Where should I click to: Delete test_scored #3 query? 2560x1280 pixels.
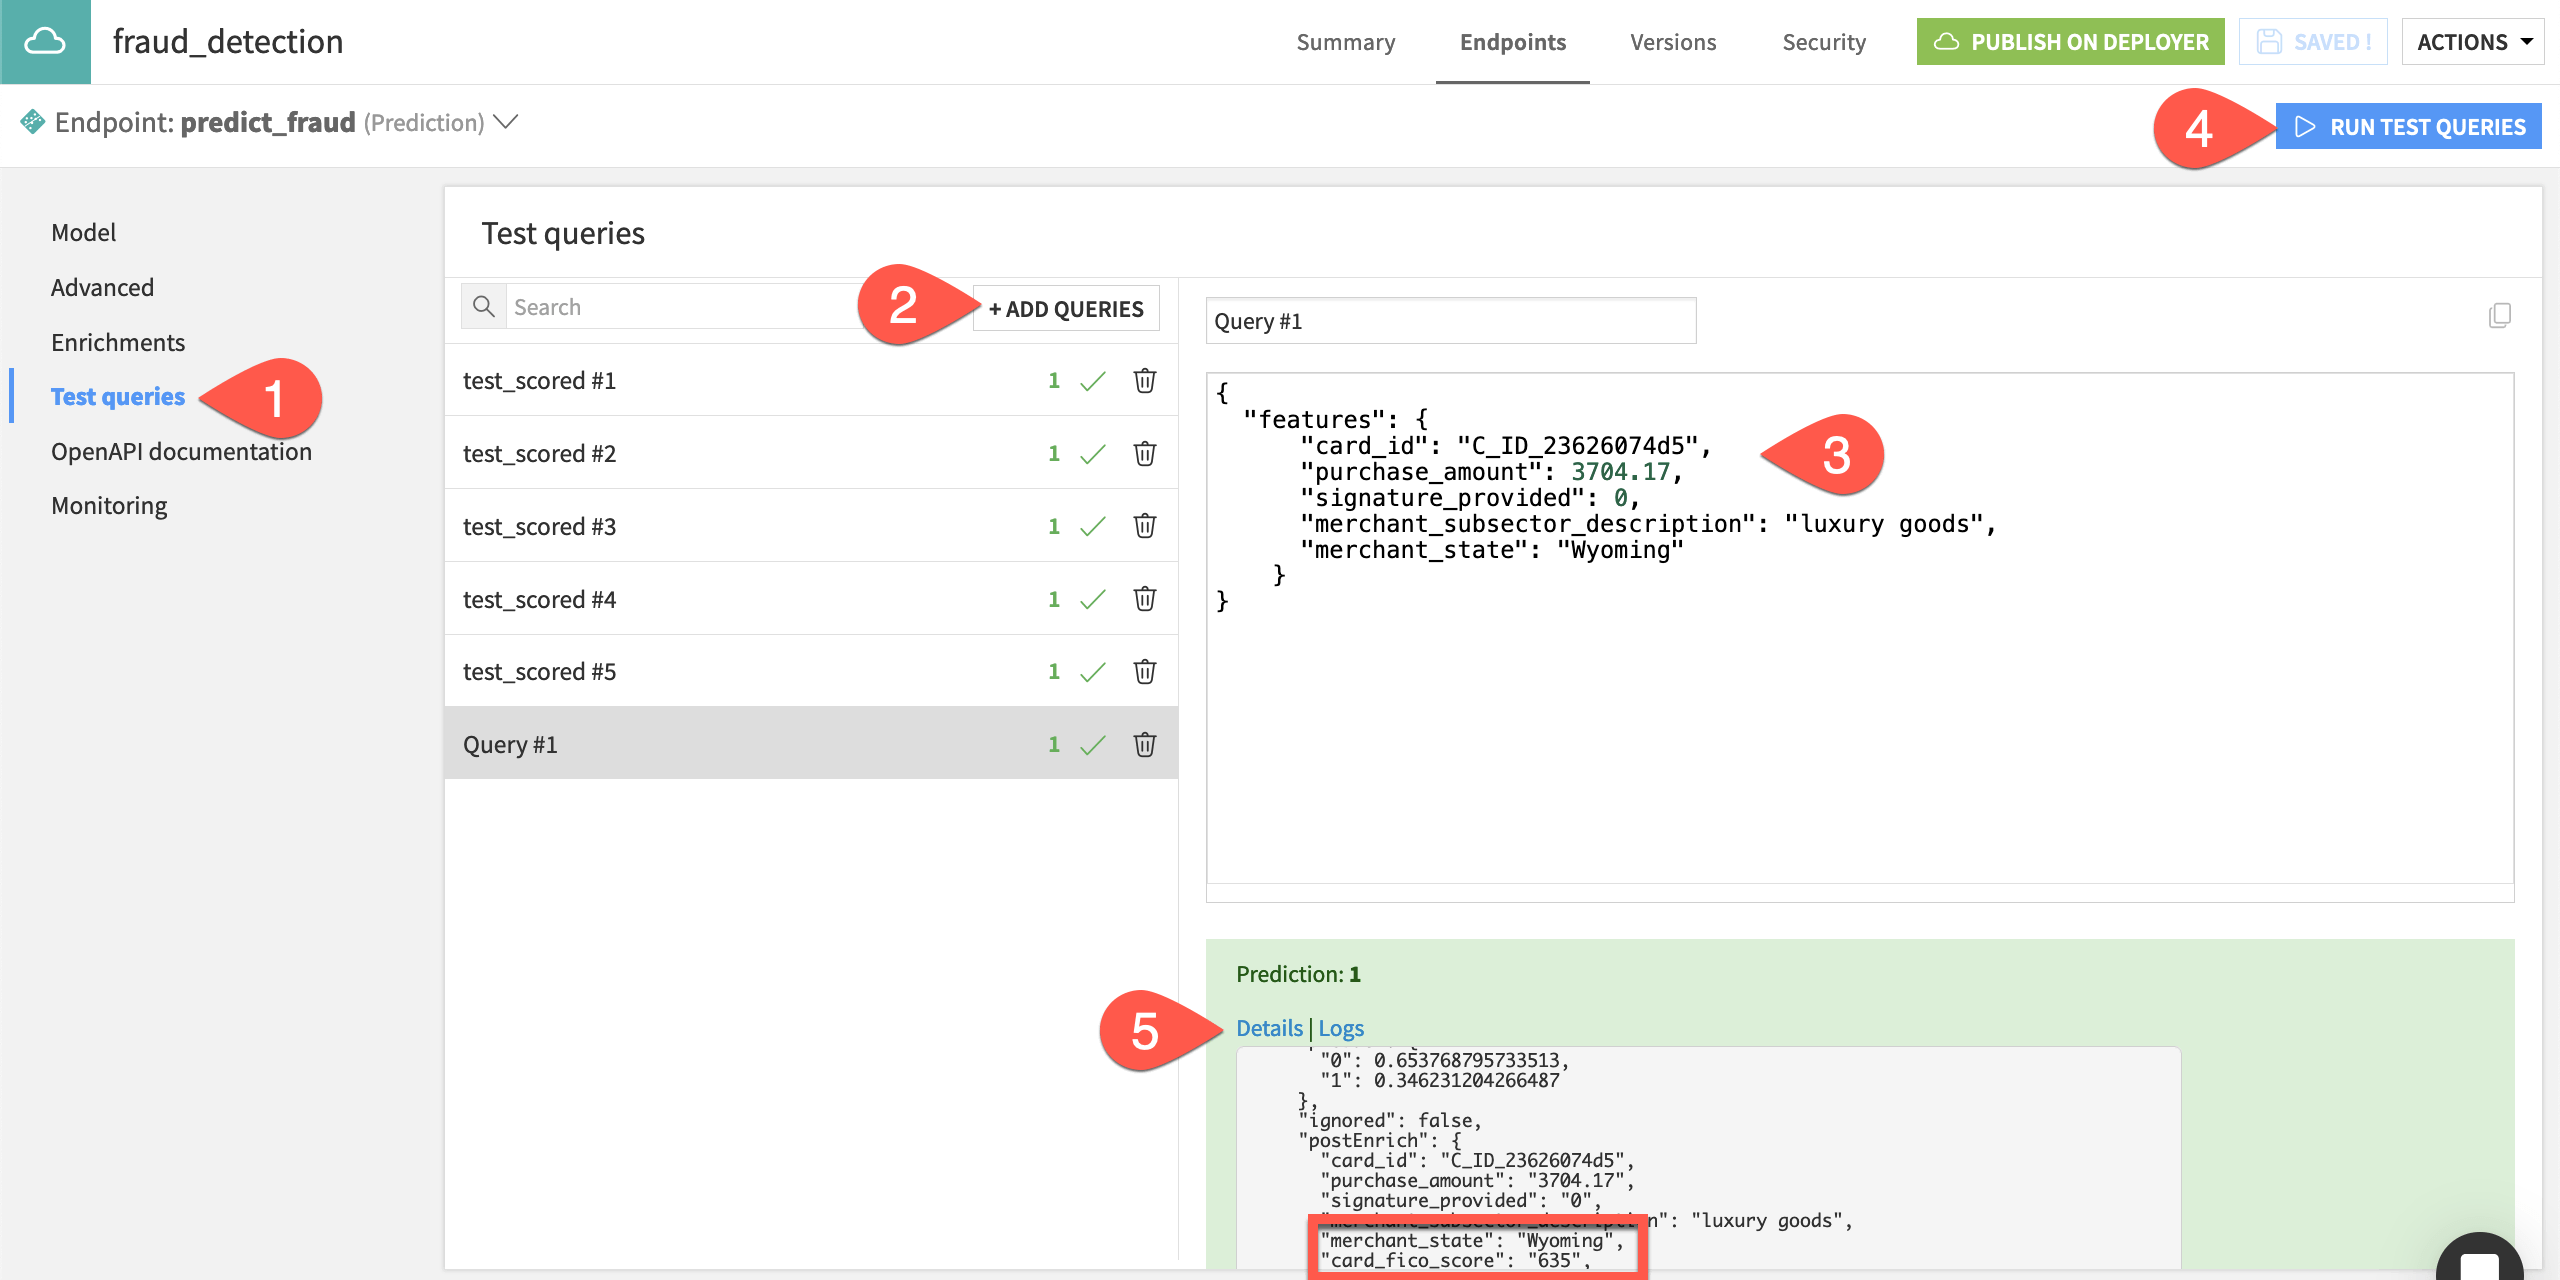coord(1145,526)
